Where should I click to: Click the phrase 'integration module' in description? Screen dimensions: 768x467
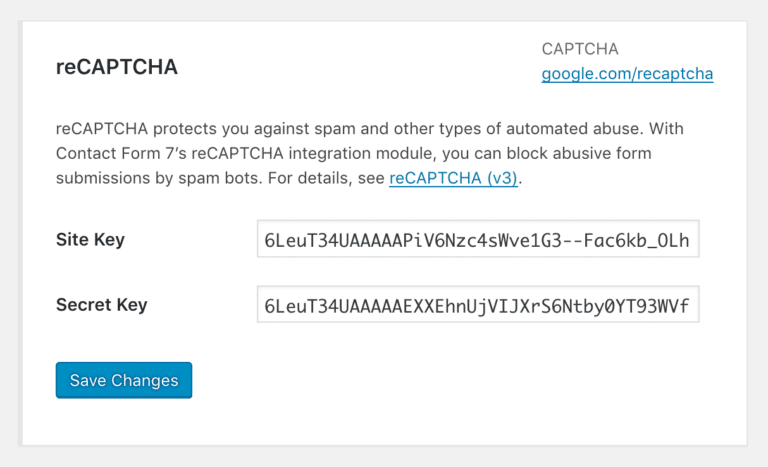coord(361,153)
